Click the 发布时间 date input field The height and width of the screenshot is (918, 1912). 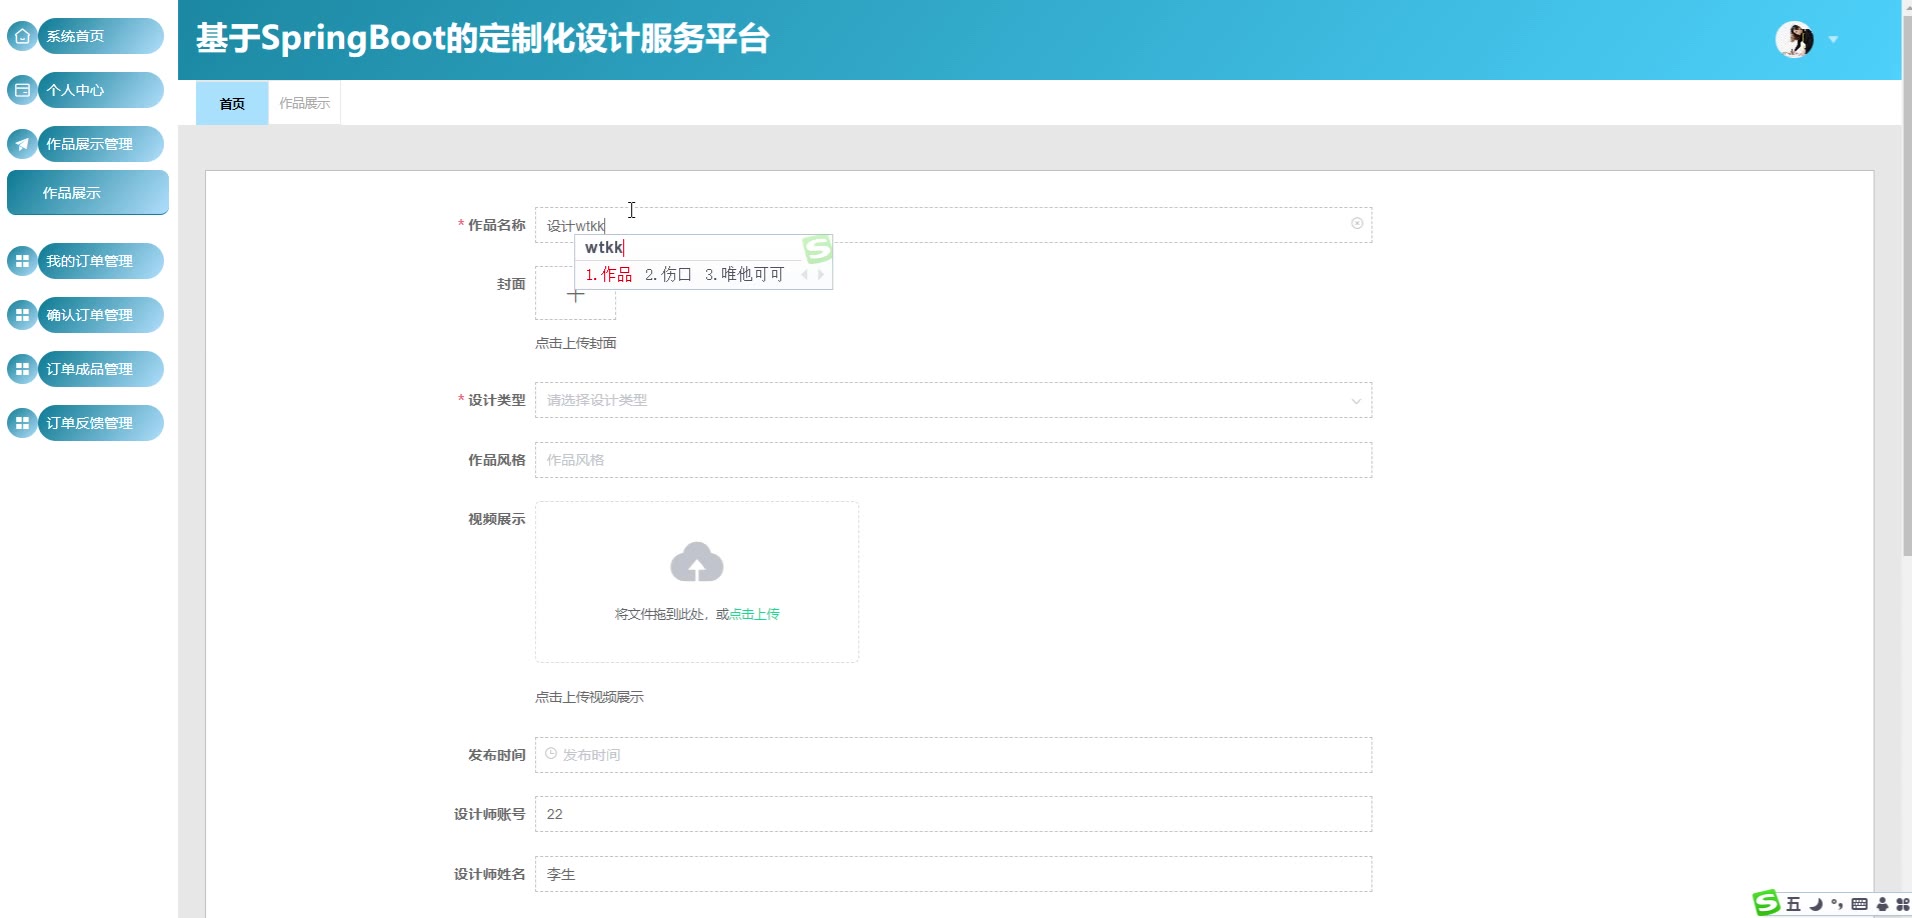pos(953,755)
